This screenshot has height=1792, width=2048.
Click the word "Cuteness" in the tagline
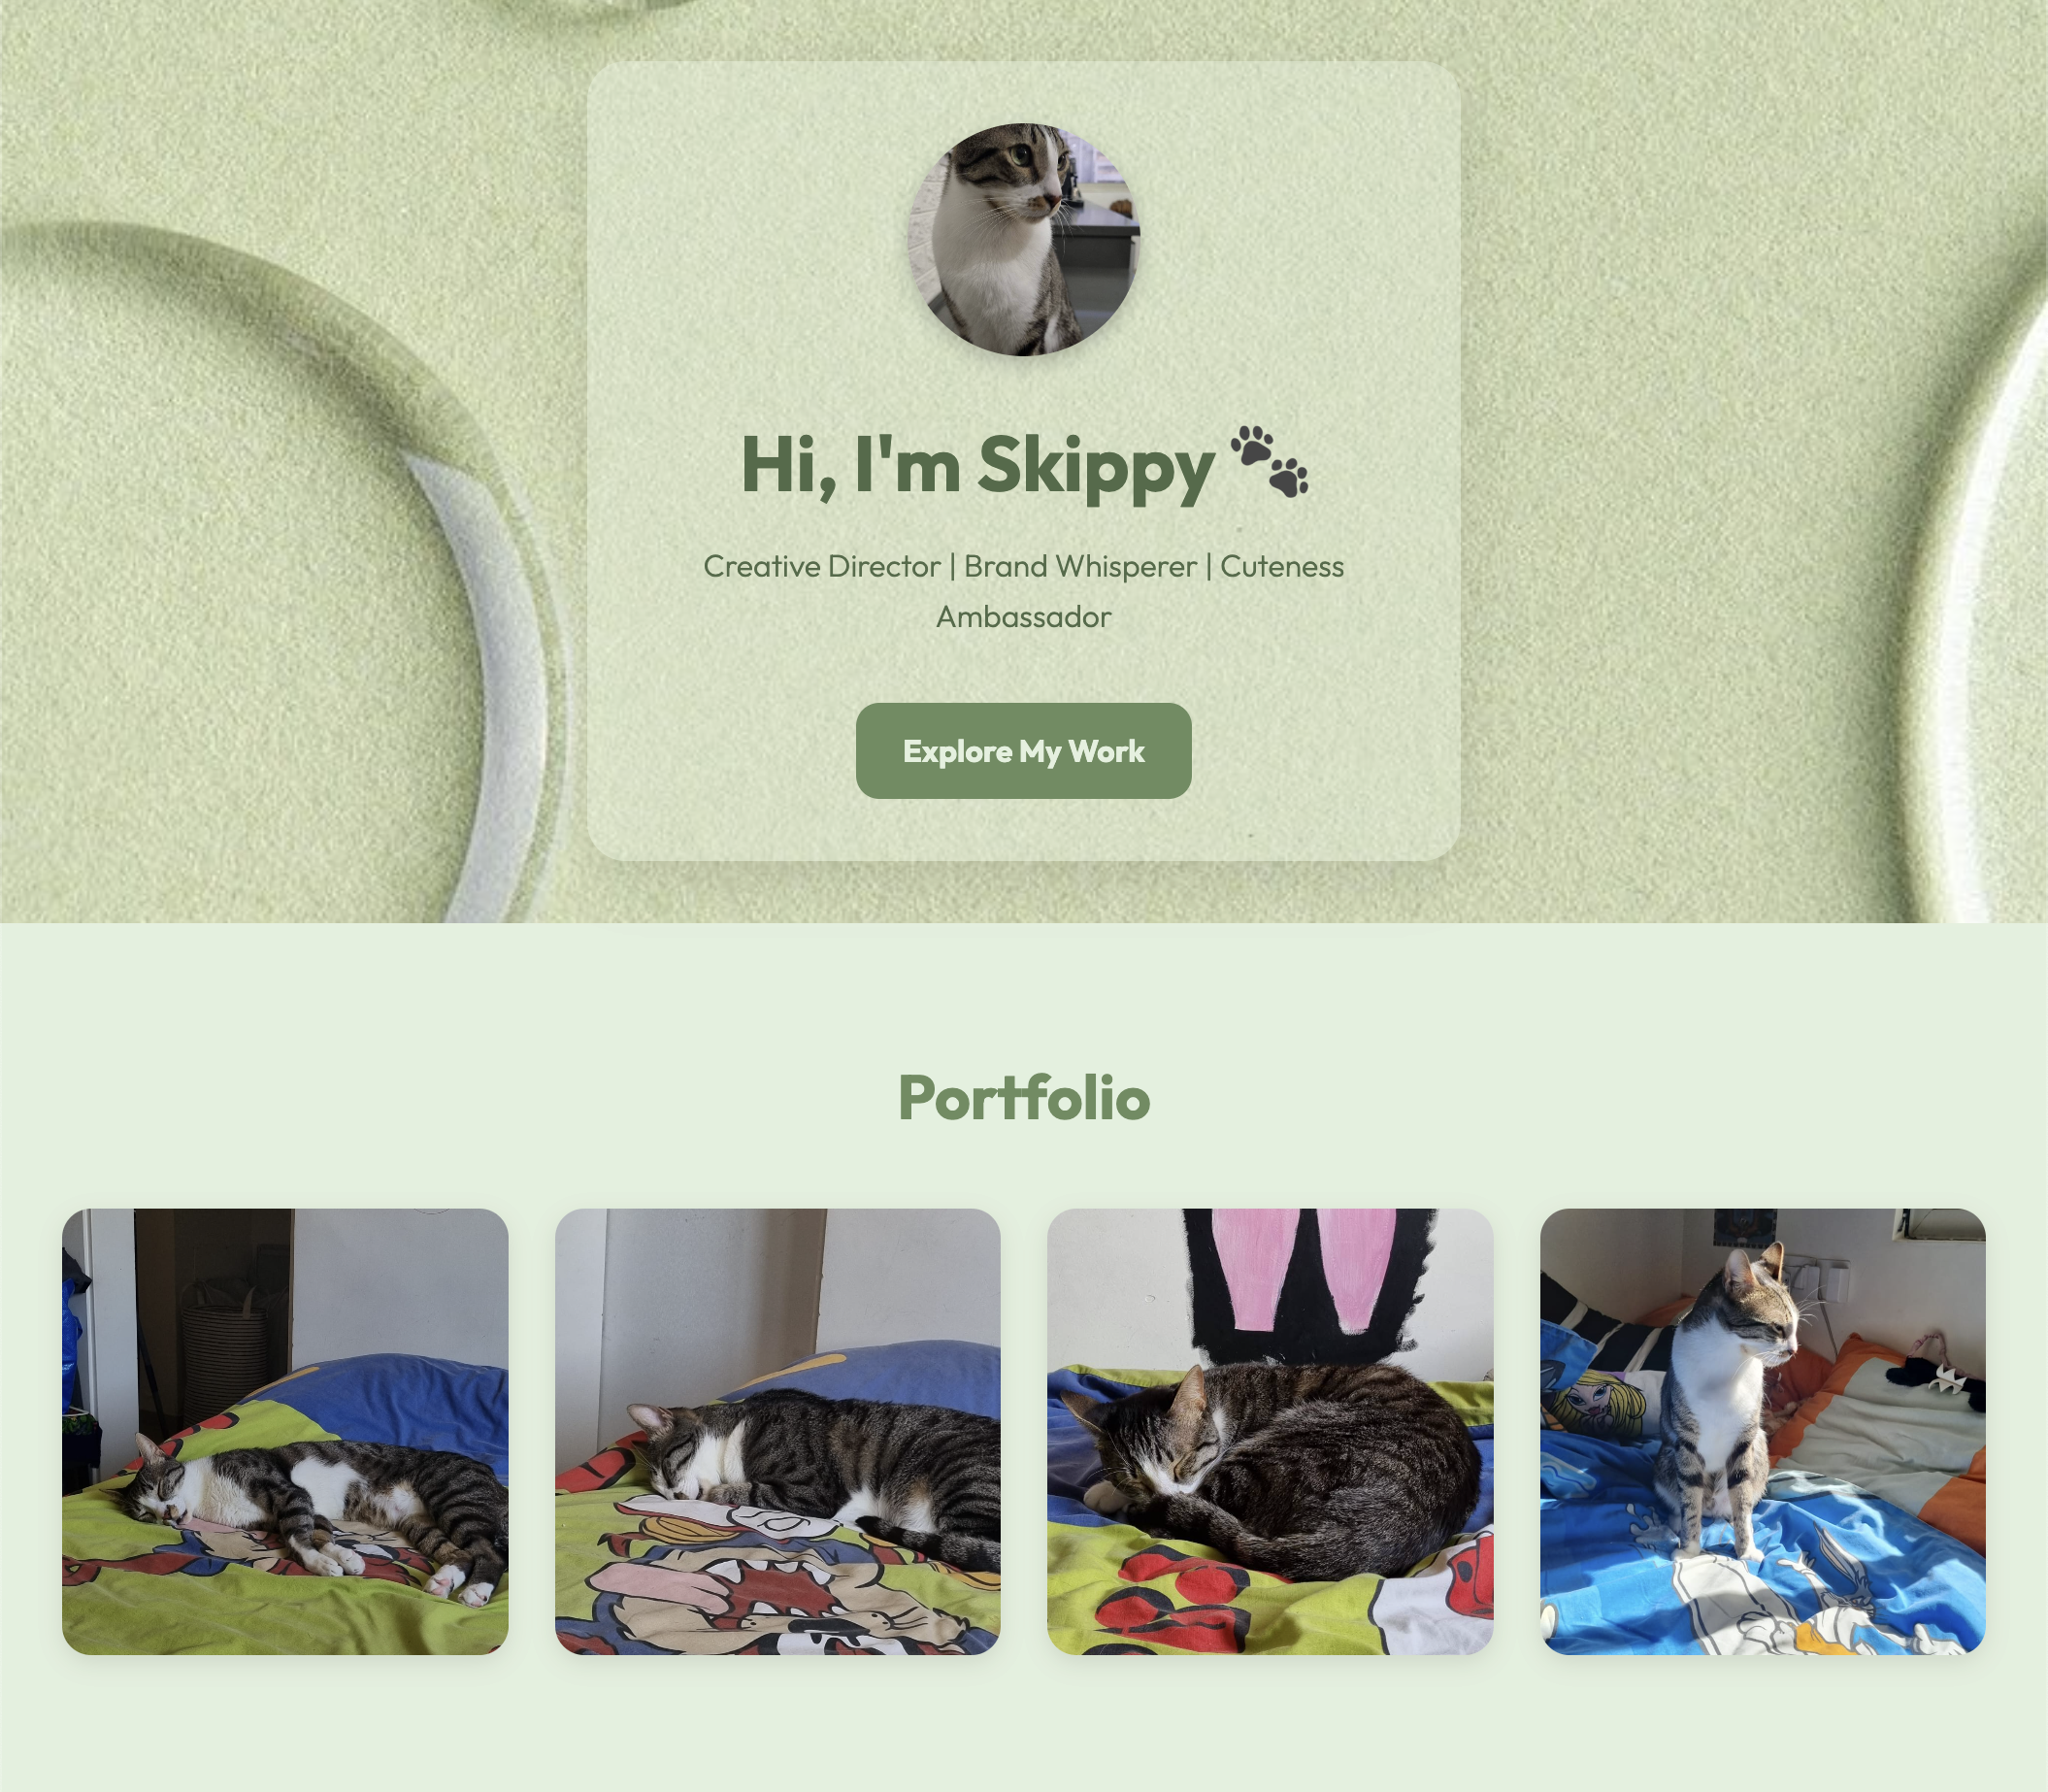click(x=1282, y=567)
